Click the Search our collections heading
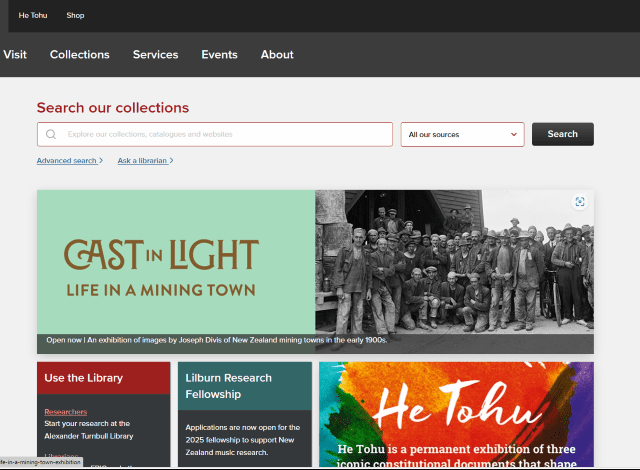 (113, 108)
